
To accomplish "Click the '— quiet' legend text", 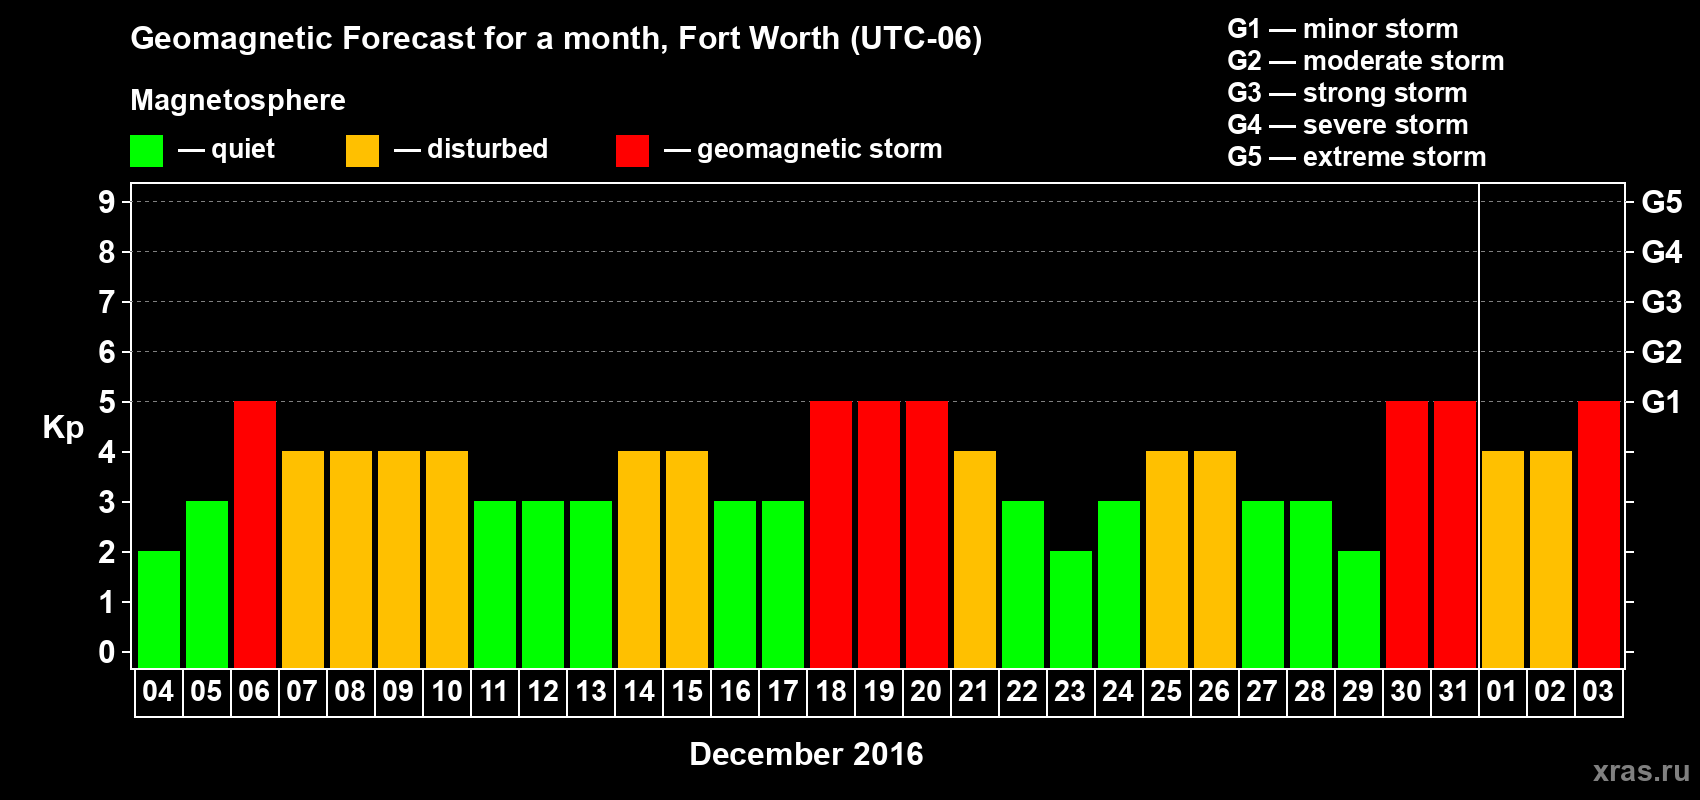I will point(226,149).
